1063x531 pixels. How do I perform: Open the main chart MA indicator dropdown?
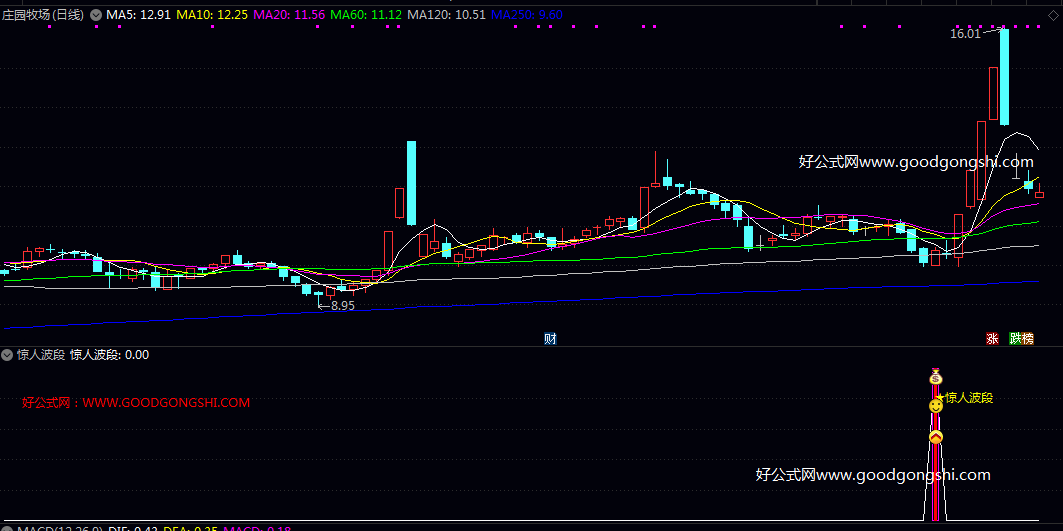tap(96, 15)
